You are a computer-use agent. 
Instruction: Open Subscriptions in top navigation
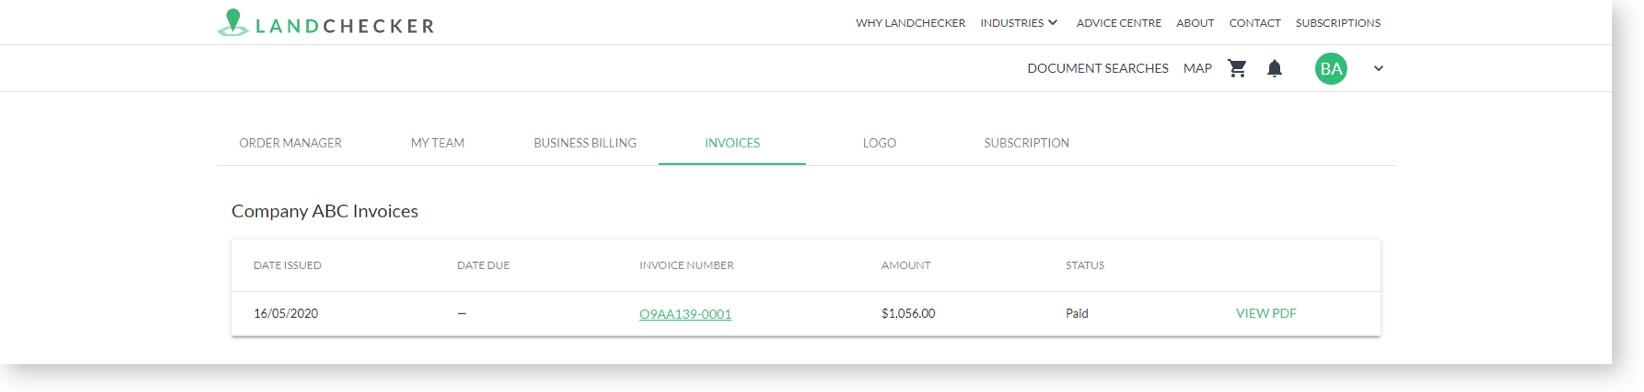click(x=1338, y=23)
